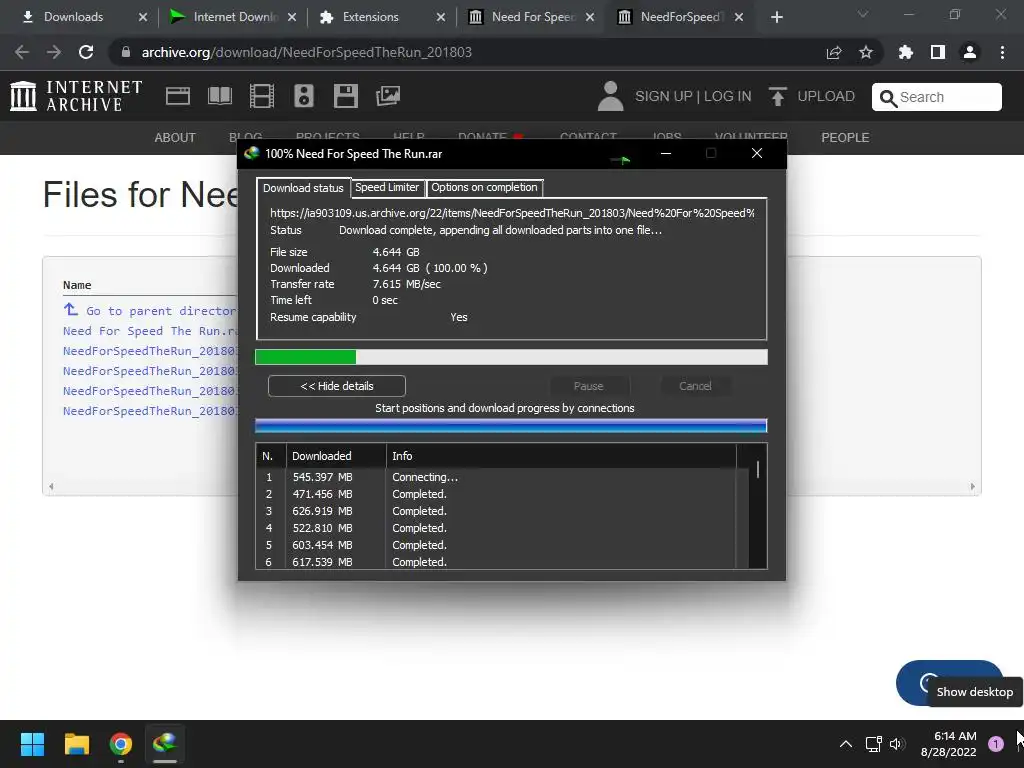The height and width of the screenshot is (768, 1024).
Task: Open Internet Archive video film icon
Action: click(x=261, y=96)
